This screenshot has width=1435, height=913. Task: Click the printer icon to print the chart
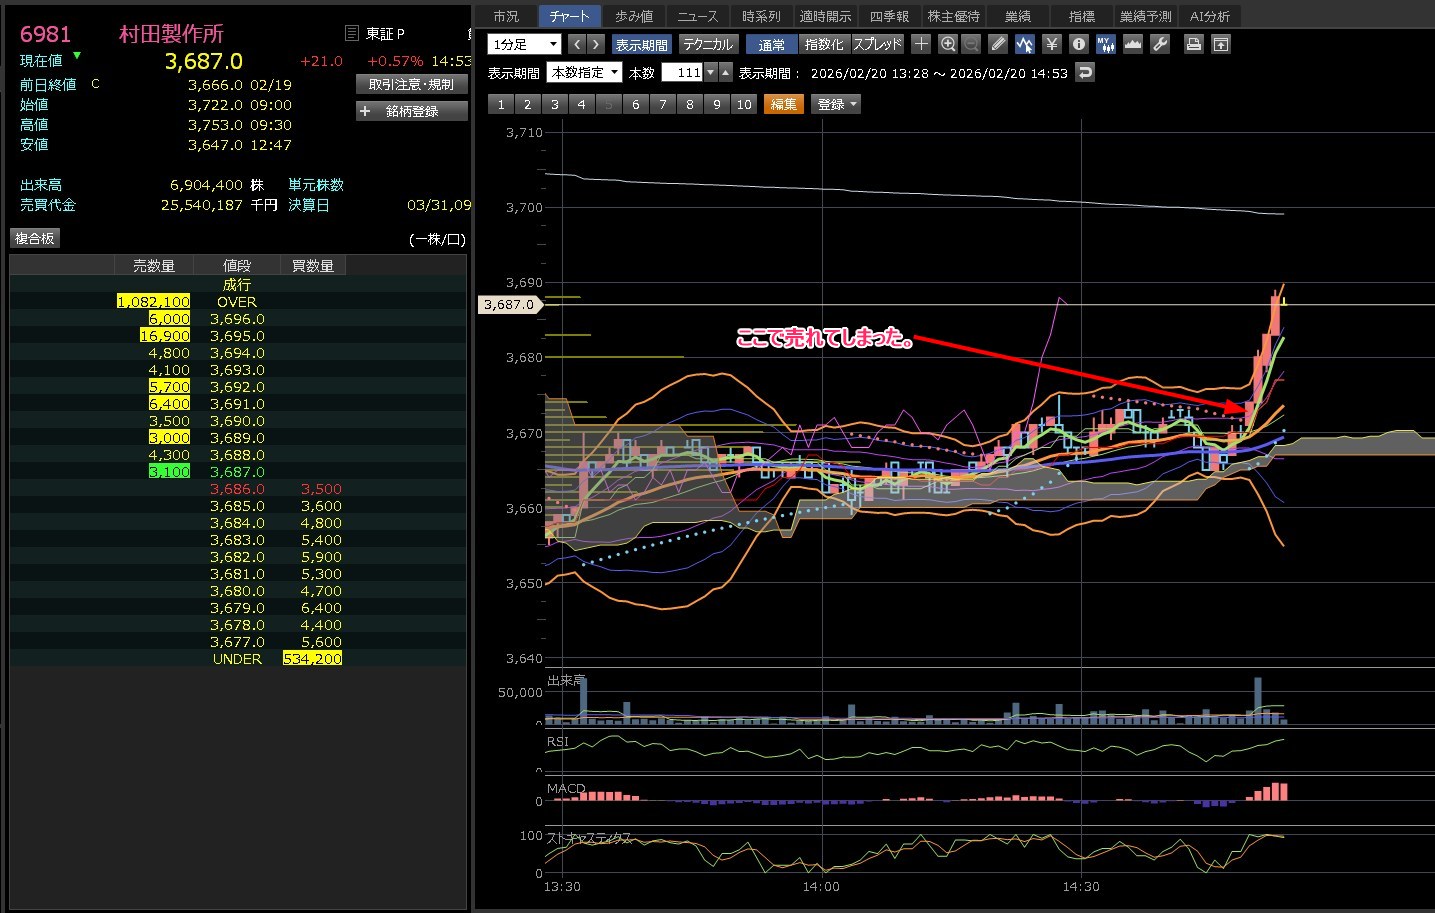[1193, 44]
